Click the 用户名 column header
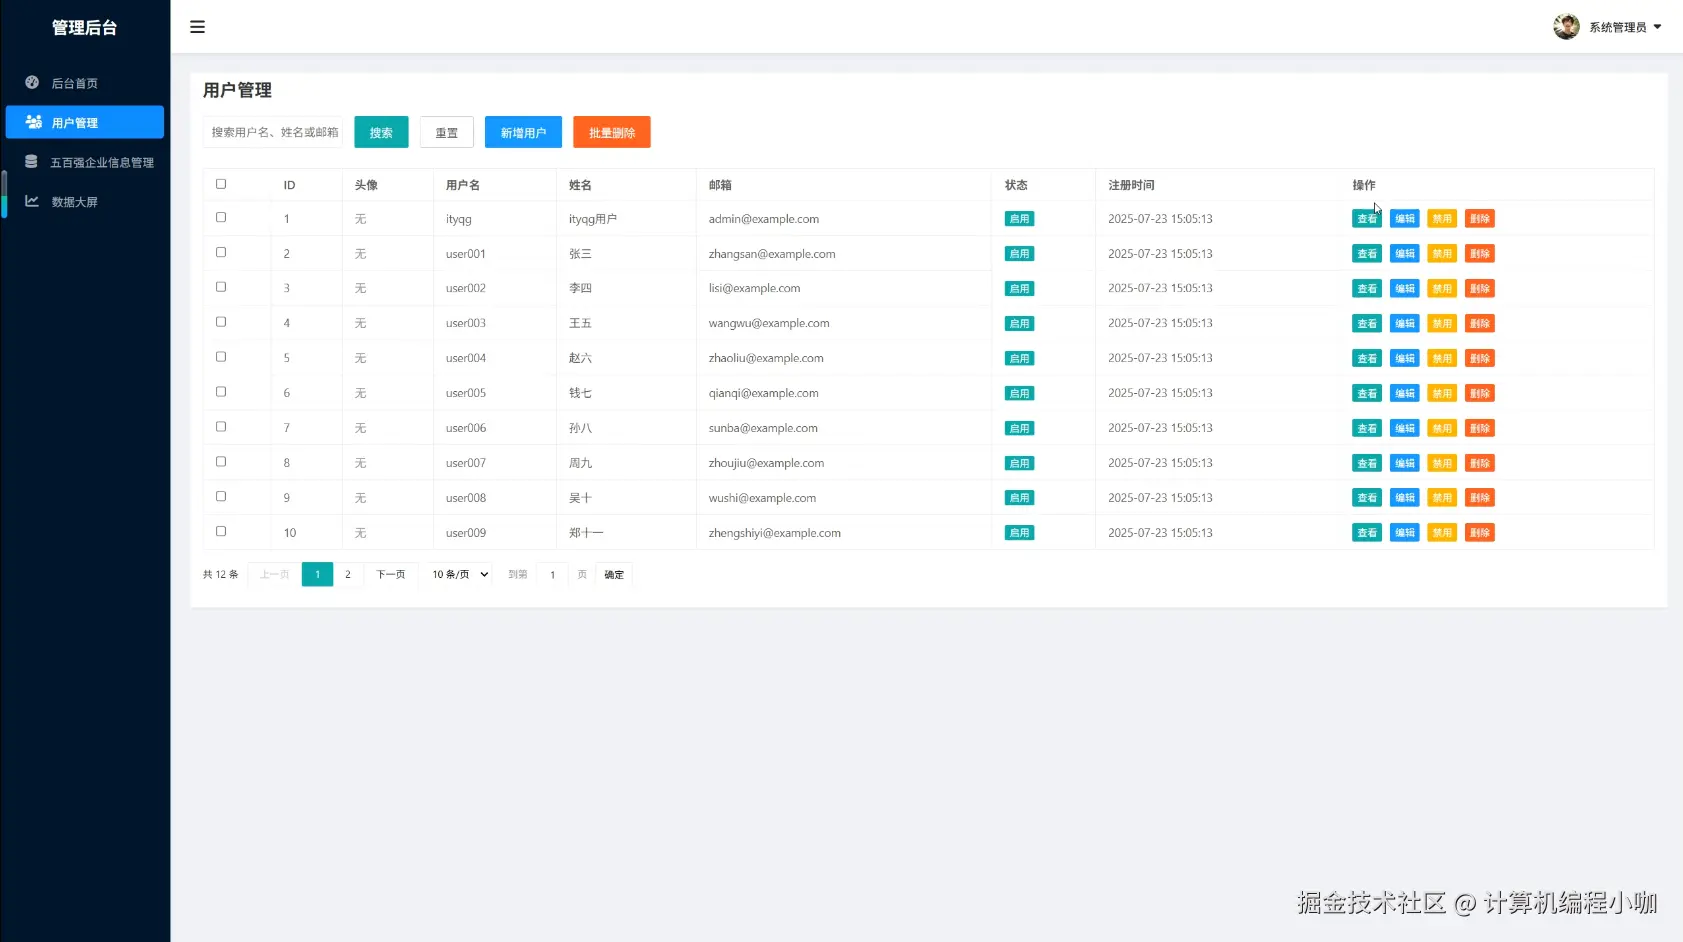1683x942 pixels. click(463, 185)
